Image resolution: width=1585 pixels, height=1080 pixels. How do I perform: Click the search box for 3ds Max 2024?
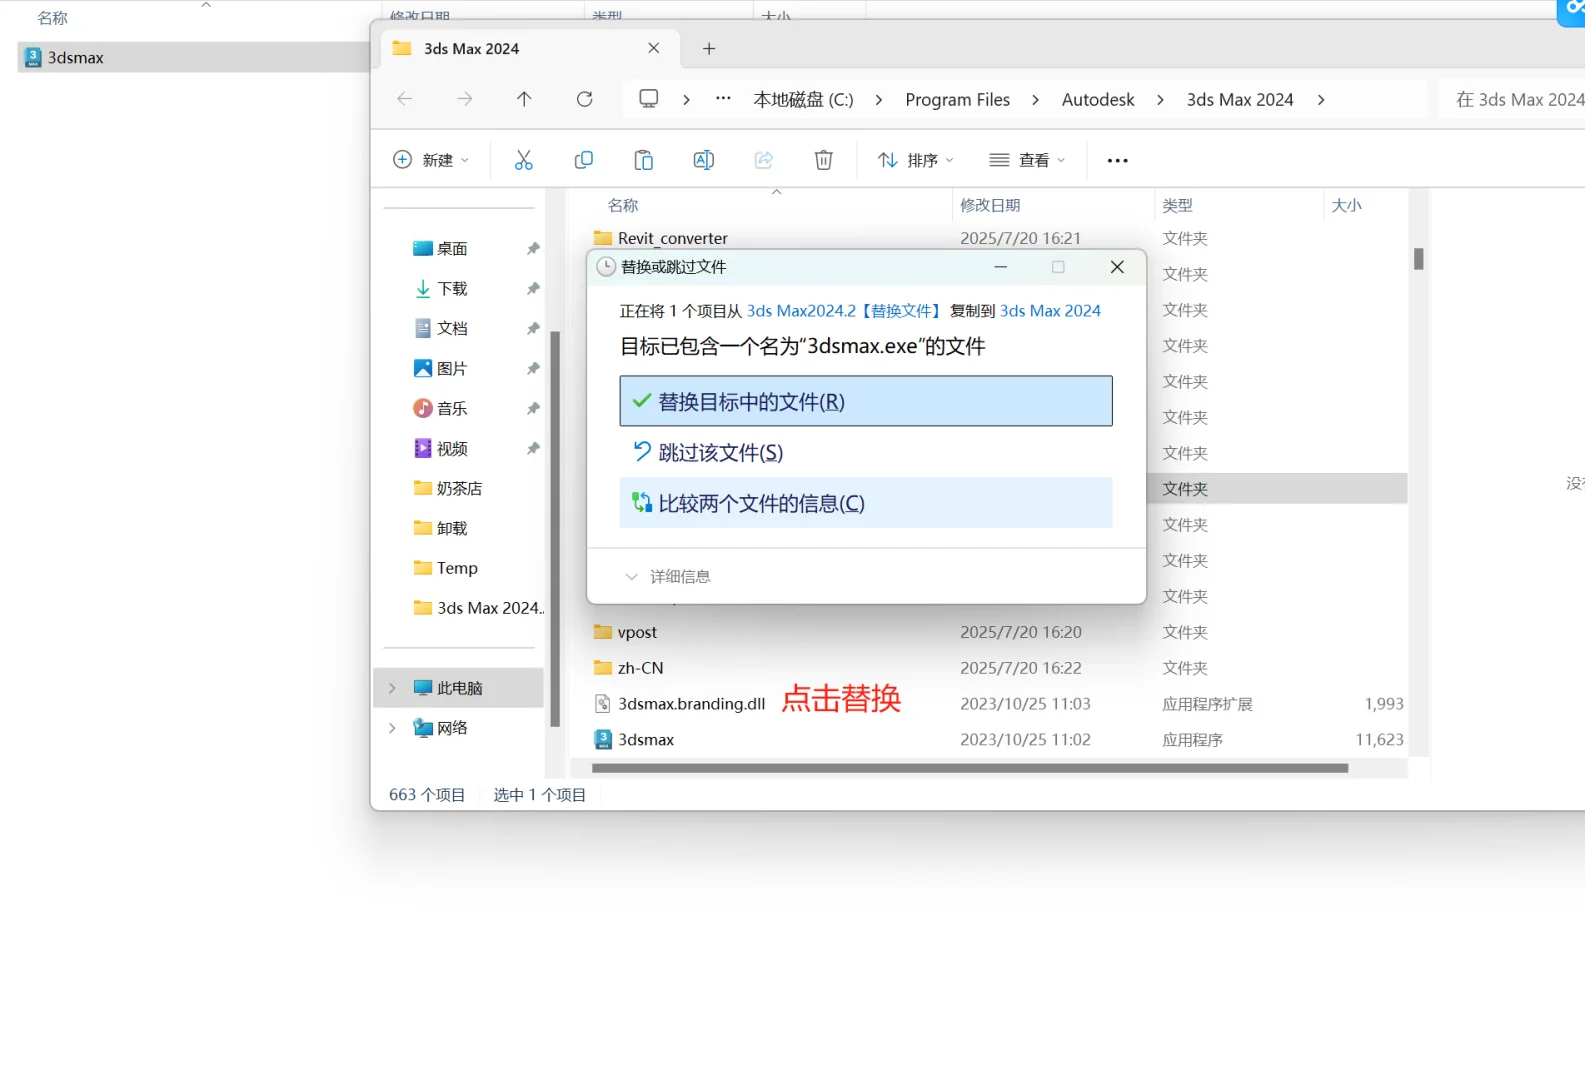[x=1512, y=99]
